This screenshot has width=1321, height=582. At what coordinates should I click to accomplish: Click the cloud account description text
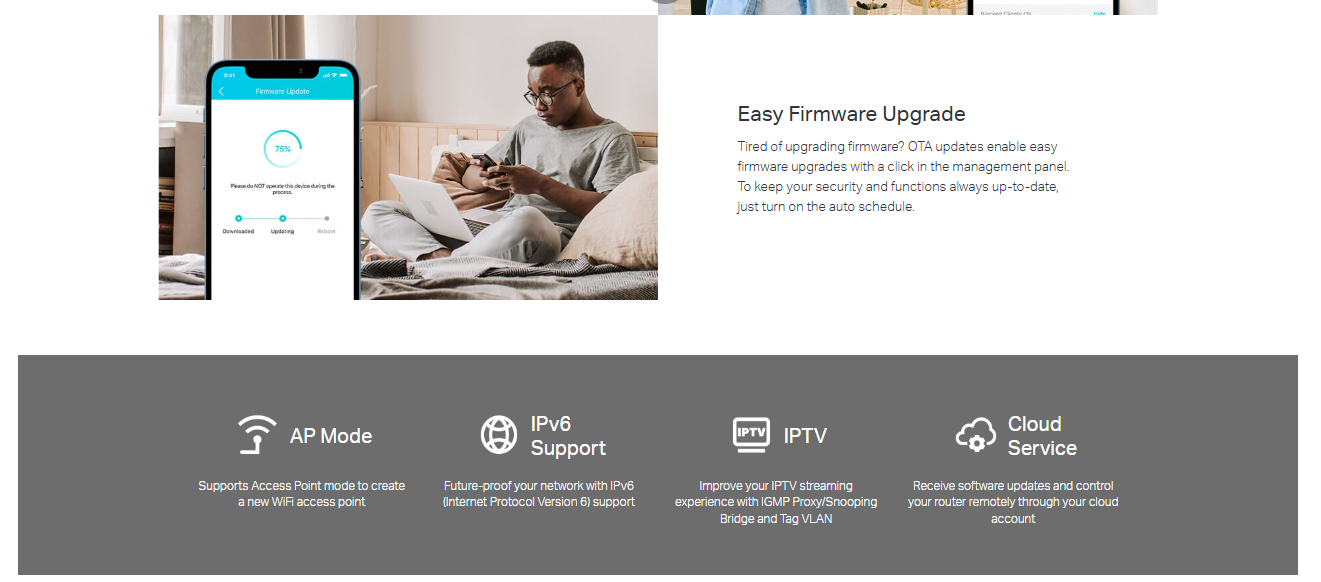coord(1013,502)
